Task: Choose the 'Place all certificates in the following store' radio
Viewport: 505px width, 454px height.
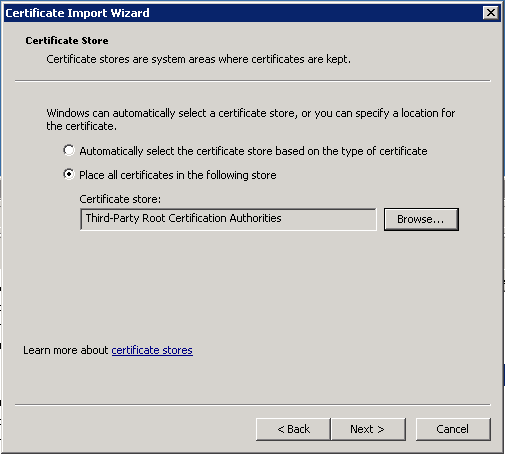Action: pos(69,174)
